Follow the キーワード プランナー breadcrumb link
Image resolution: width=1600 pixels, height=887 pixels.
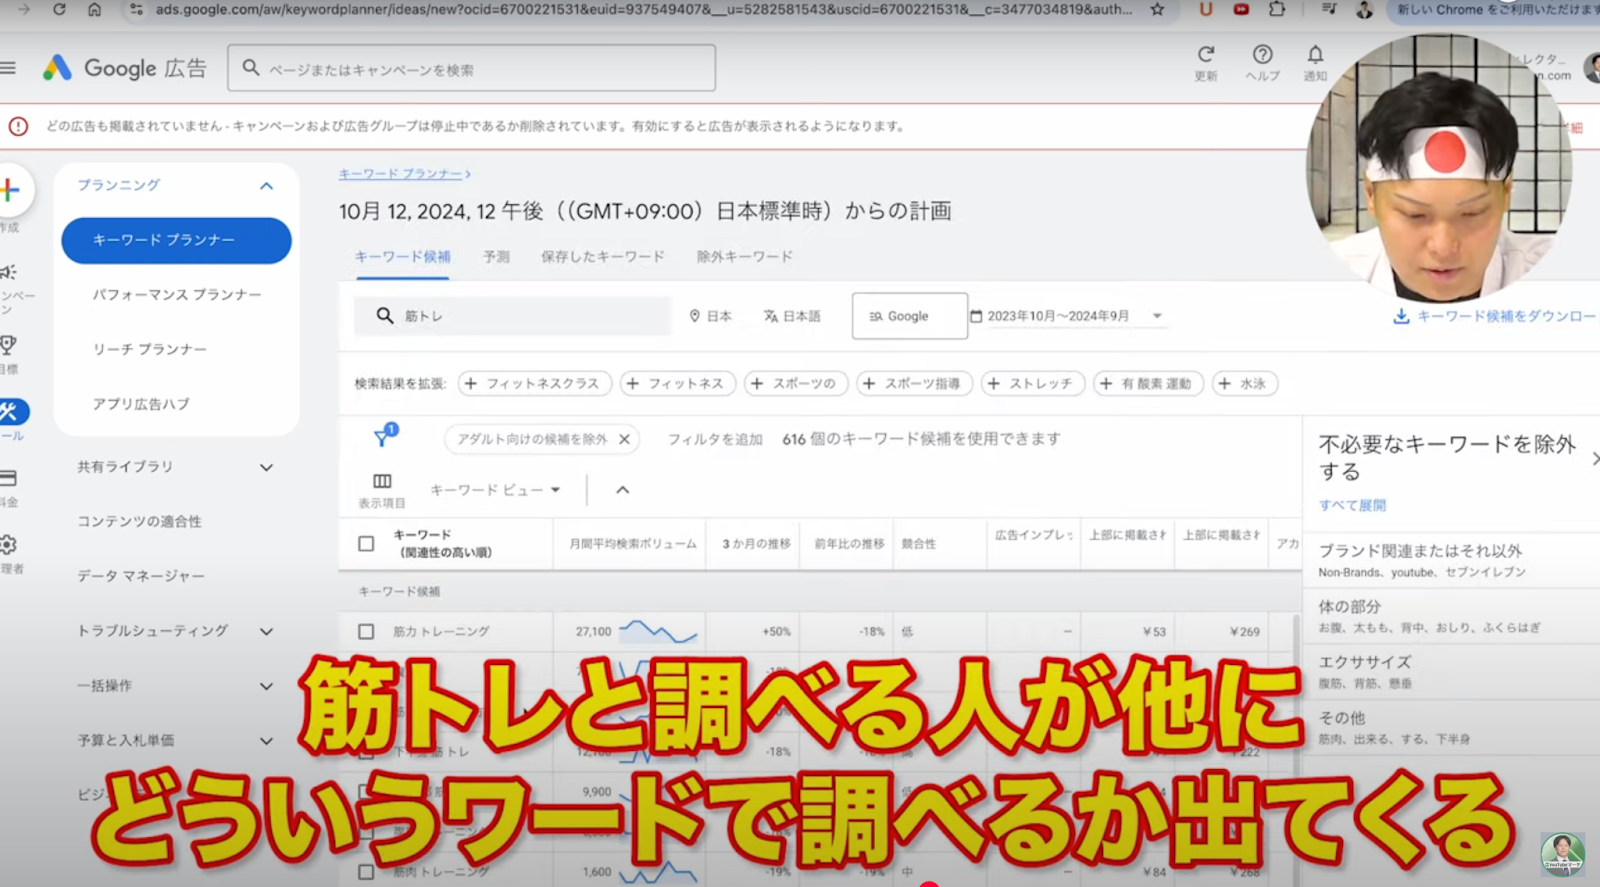tap(400, 174)
